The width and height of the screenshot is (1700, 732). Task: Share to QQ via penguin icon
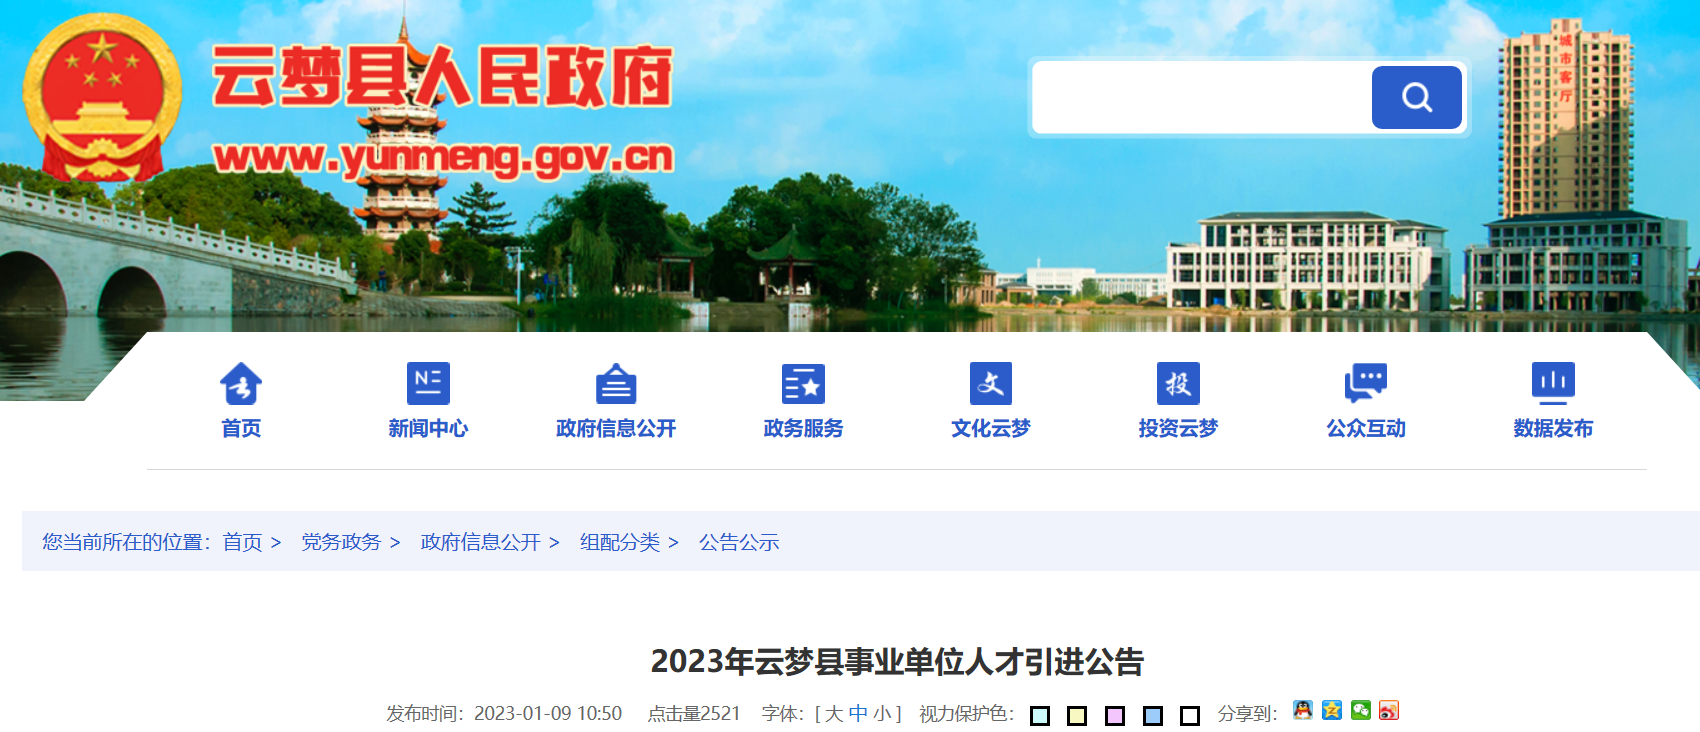coord(1302,710)
